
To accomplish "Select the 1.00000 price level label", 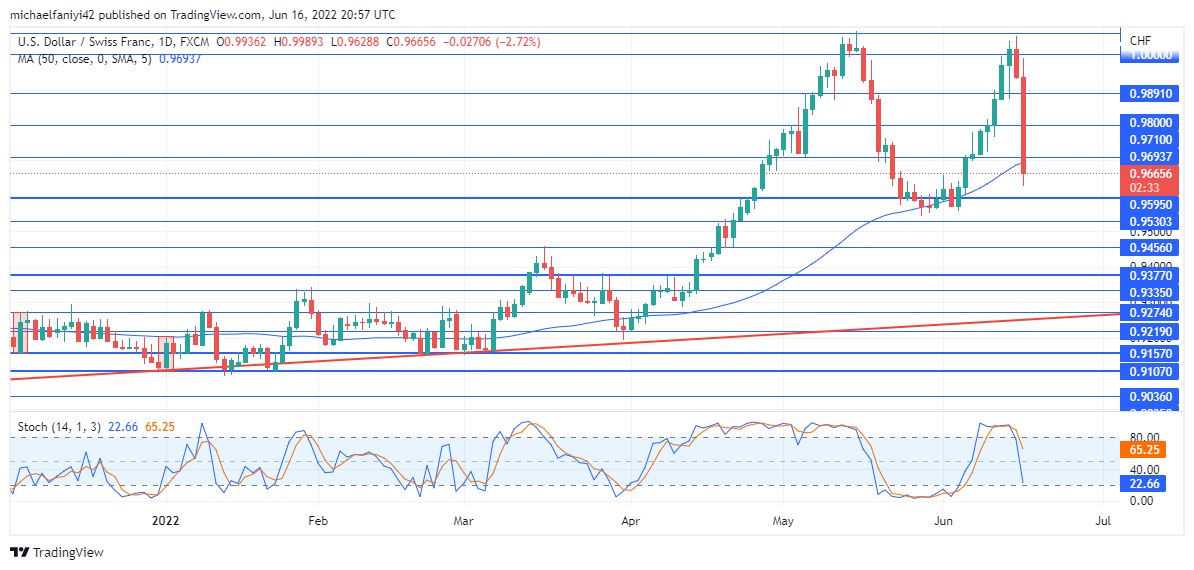I will [x=1152, y=55].
